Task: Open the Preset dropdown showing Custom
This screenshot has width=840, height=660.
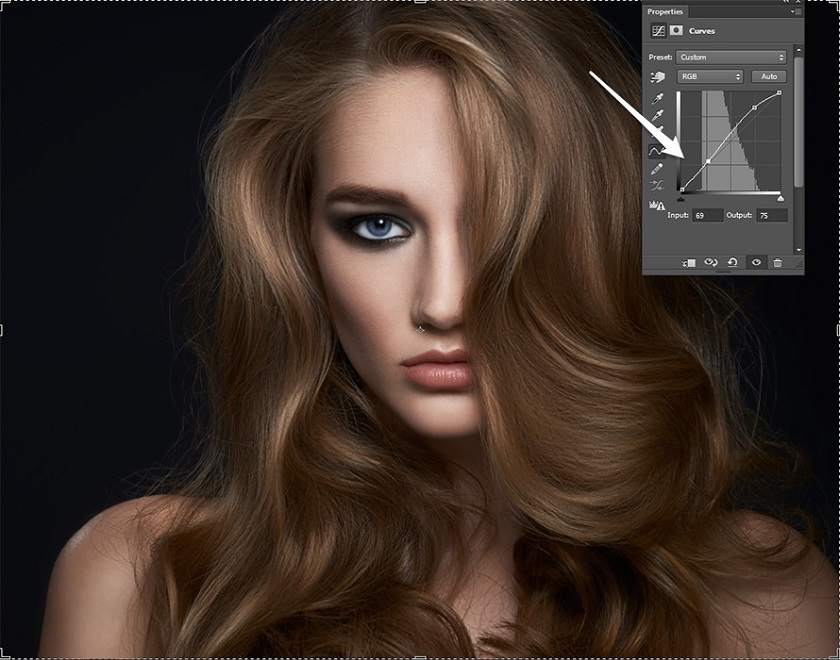Action: [x=732, y=57]
